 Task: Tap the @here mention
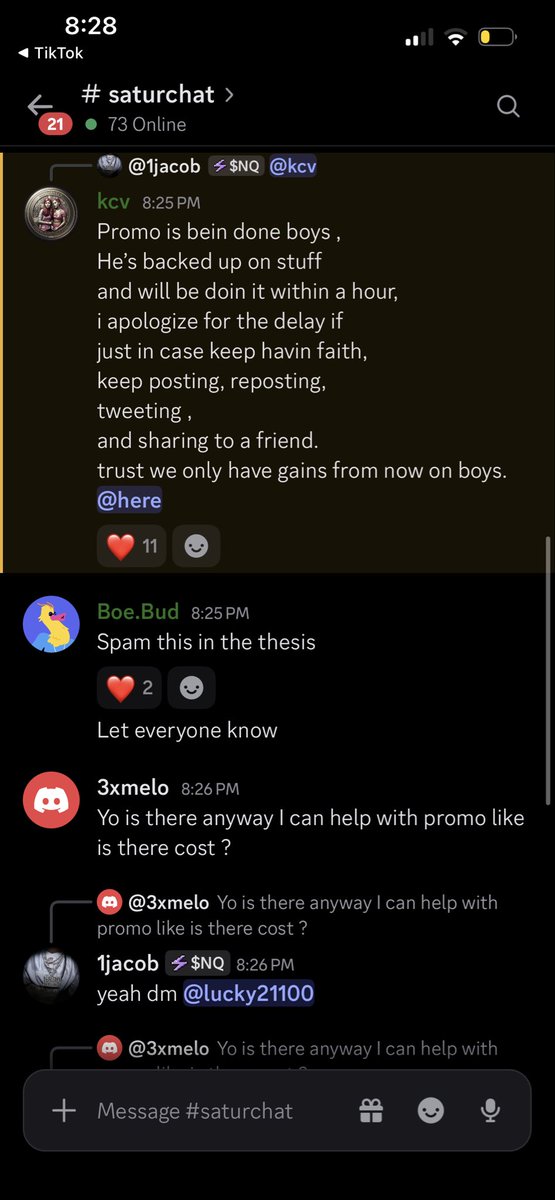point(129,500)
